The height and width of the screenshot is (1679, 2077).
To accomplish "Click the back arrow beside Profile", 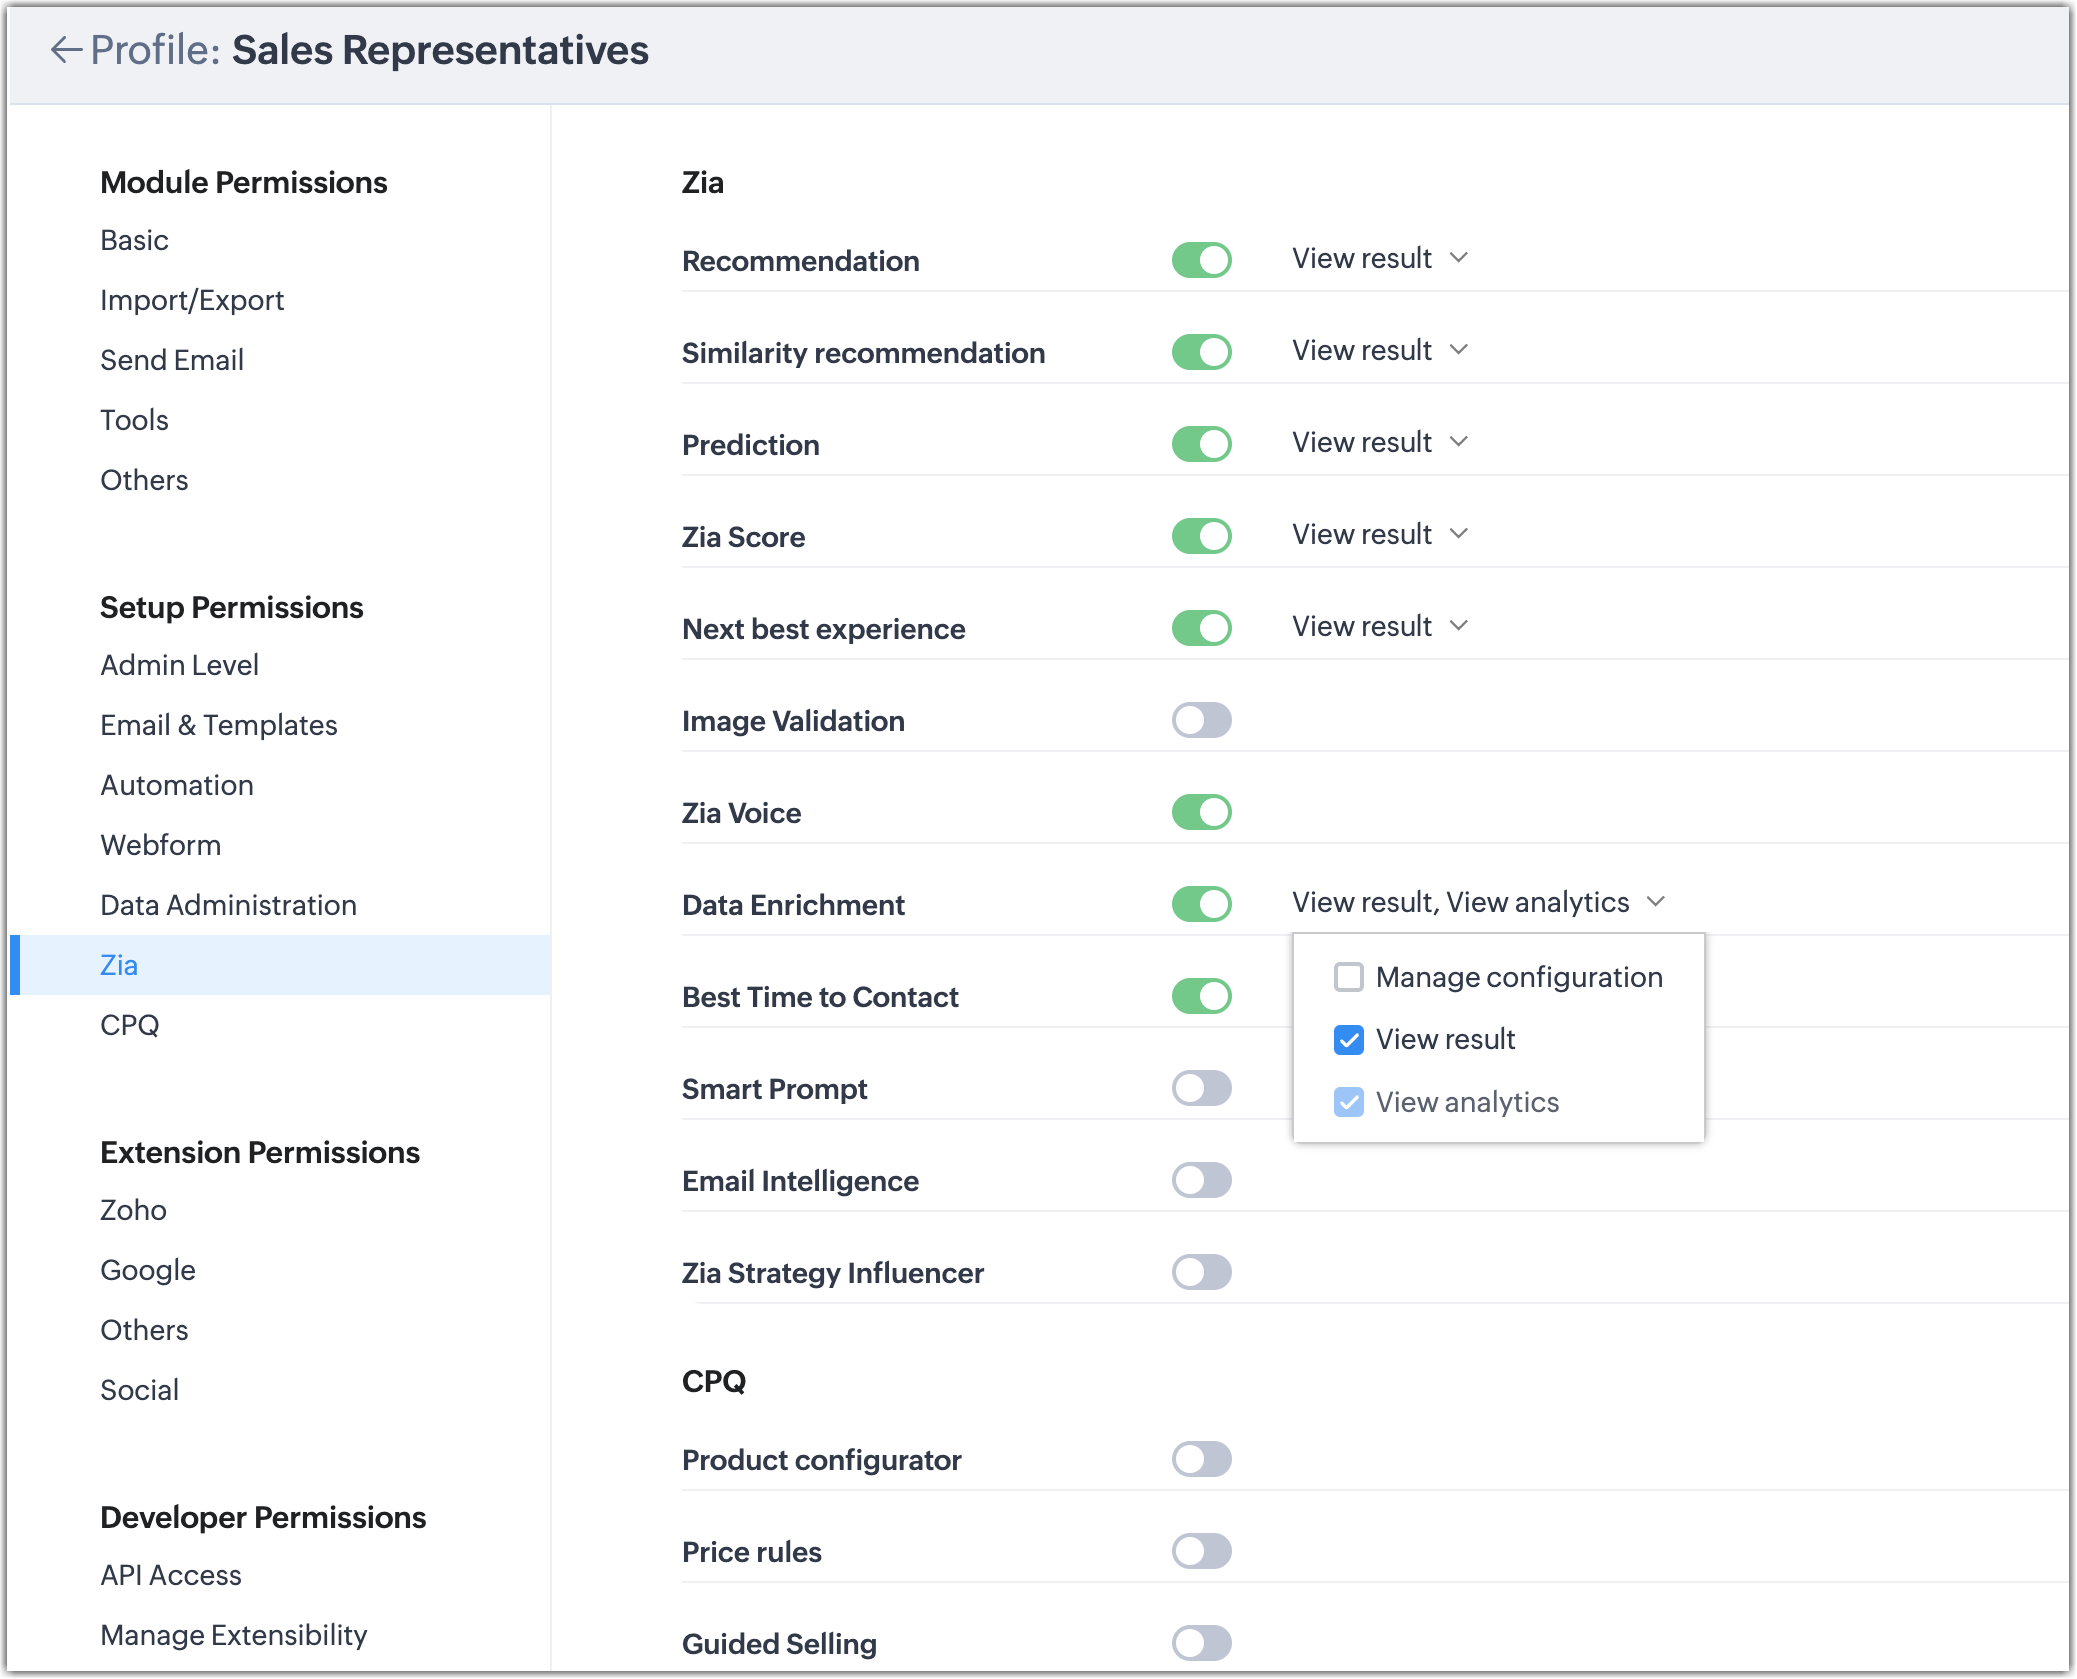I will 66,50.
